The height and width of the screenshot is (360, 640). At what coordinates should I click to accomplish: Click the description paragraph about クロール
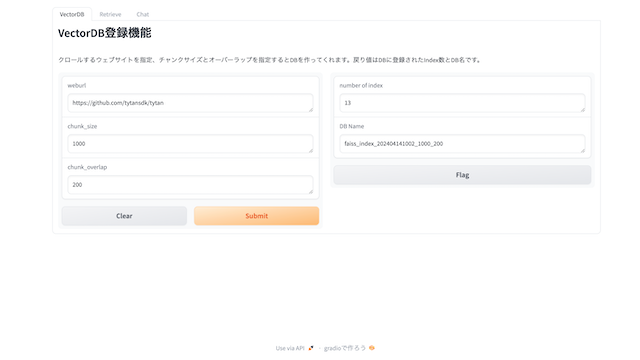(x=270, y=60)
